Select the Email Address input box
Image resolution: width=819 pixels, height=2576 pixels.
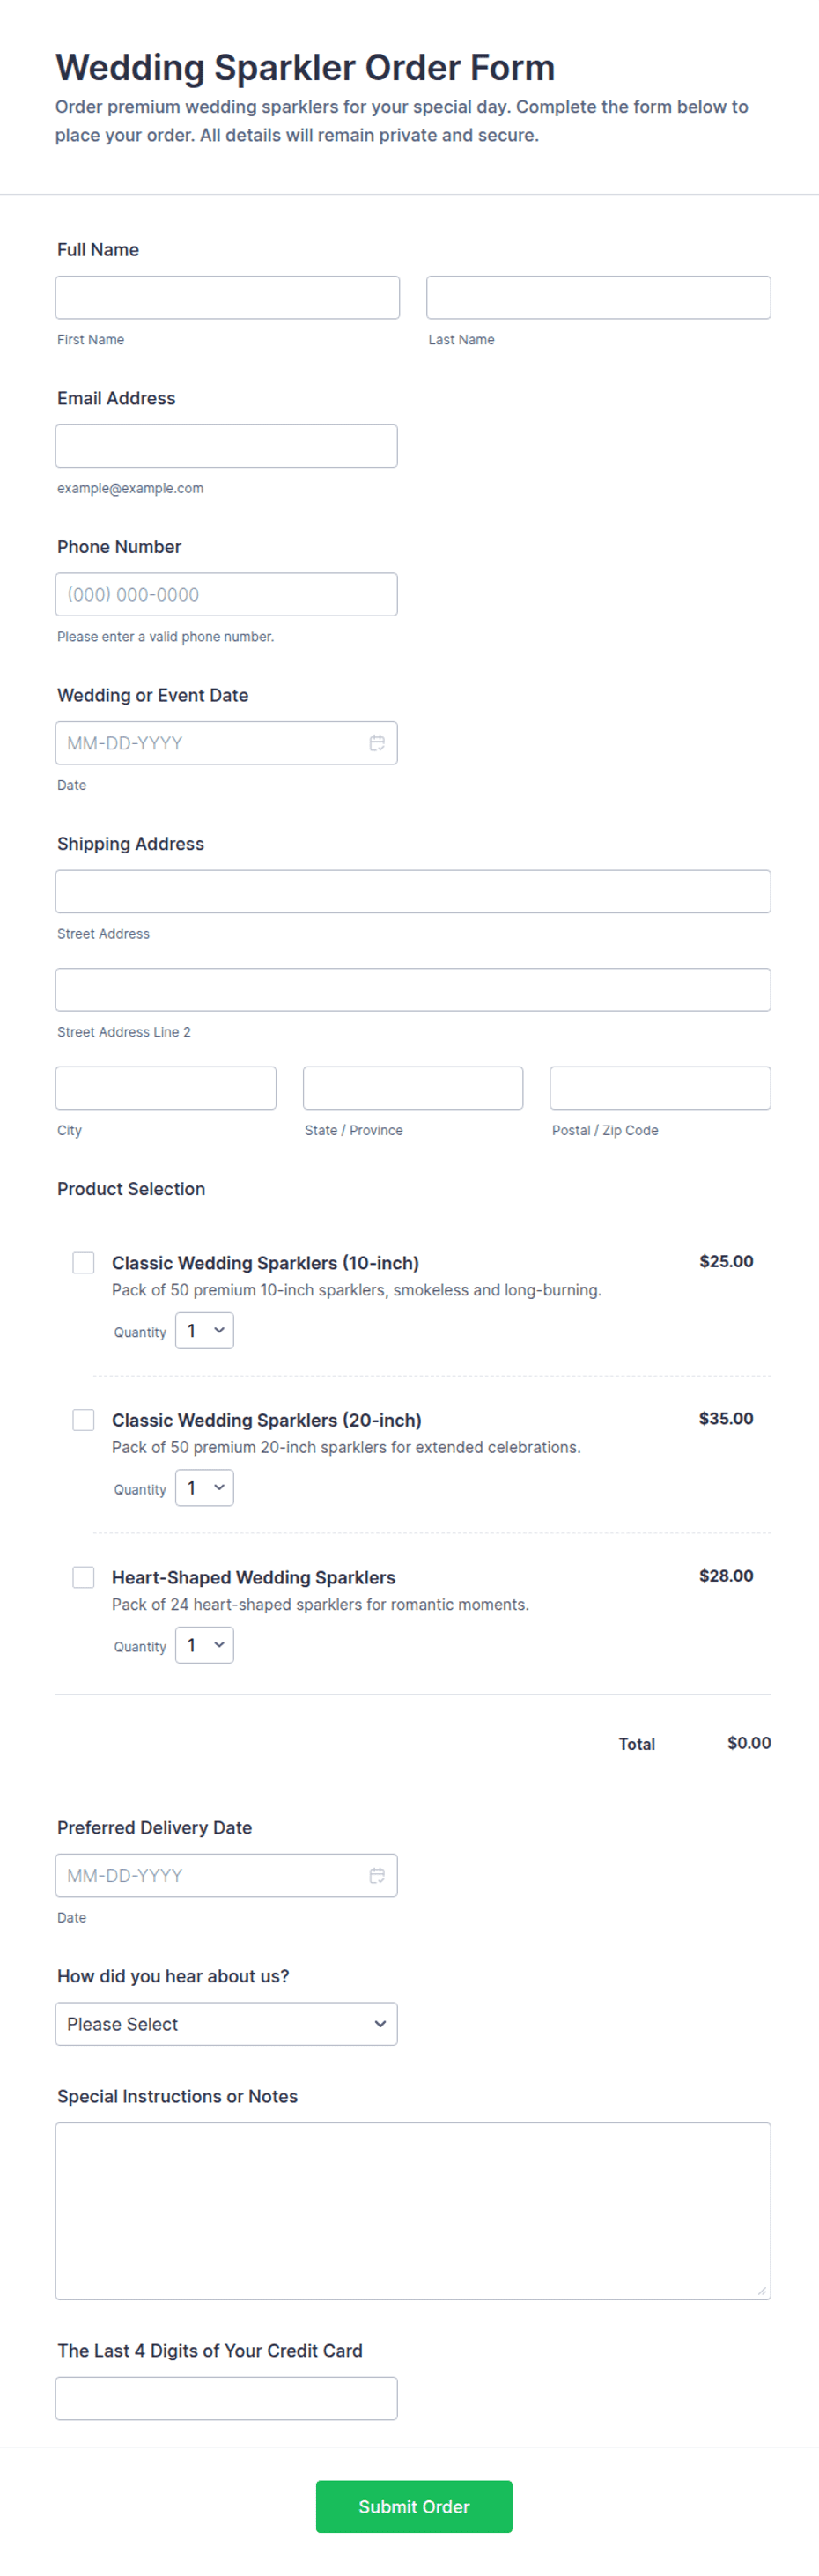click(x=226, y=446)
